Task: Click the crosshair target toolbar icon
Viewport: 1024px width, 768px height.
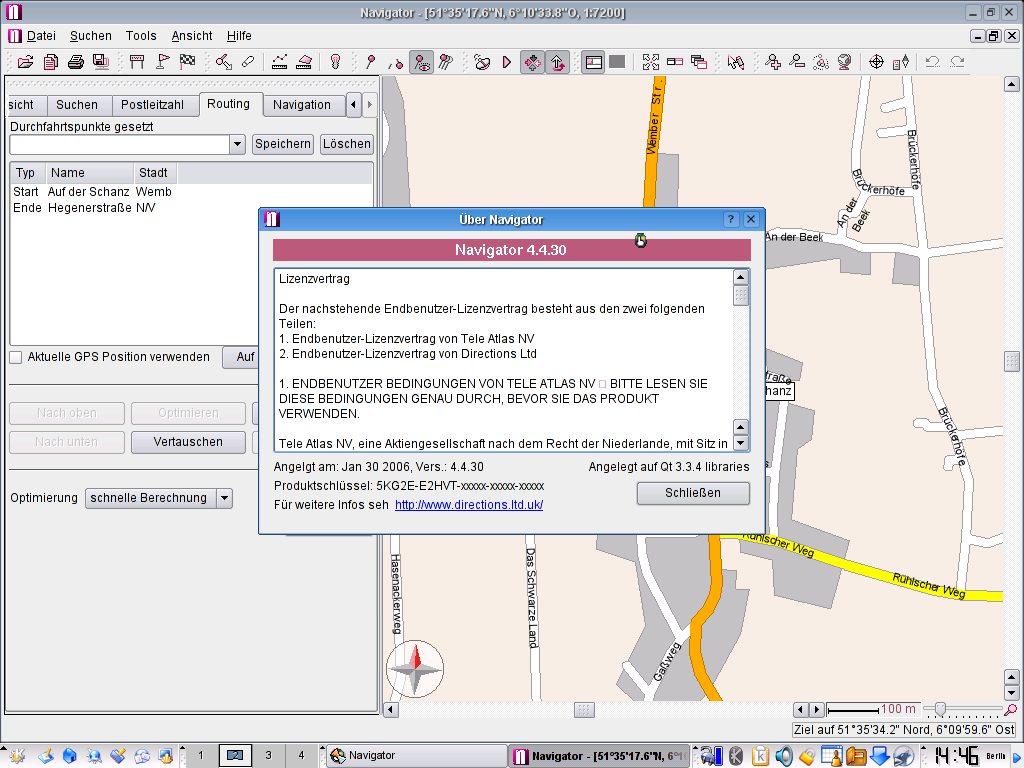Action: tap(876, 62)
